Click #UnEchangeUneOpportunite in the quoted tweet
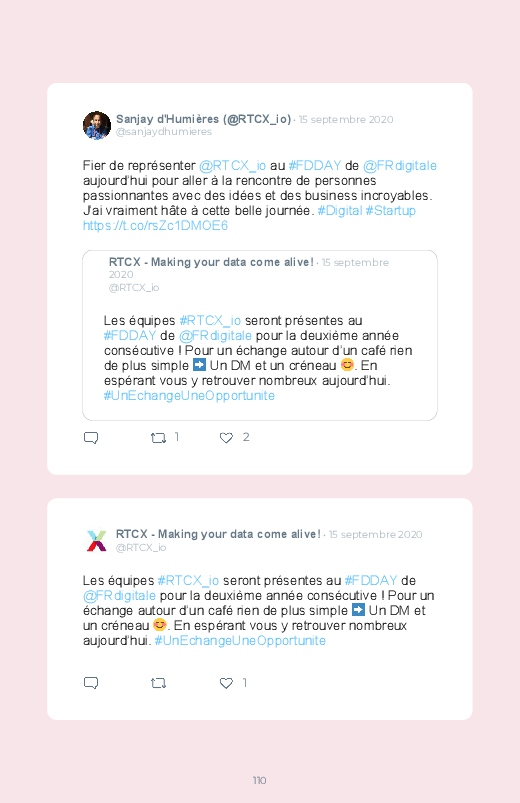 [189, 396]
